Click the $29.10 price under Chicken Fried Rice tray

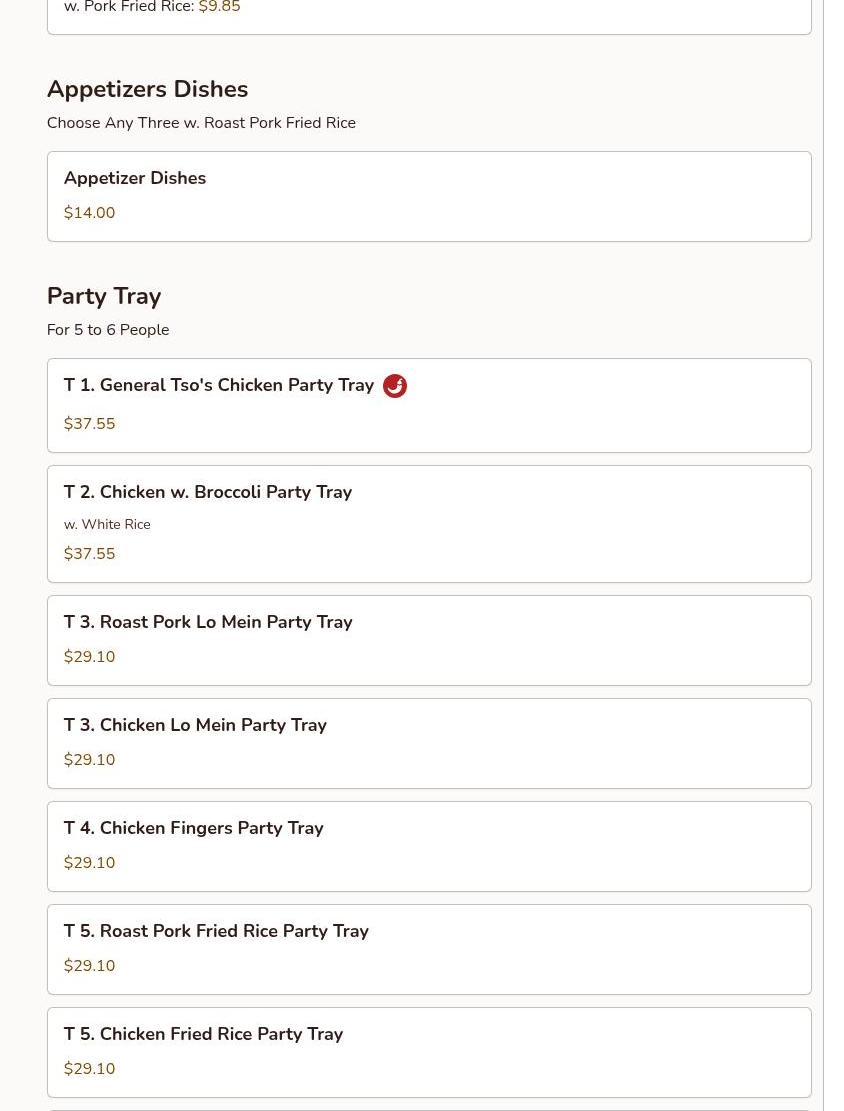(x=89, y=1069)
